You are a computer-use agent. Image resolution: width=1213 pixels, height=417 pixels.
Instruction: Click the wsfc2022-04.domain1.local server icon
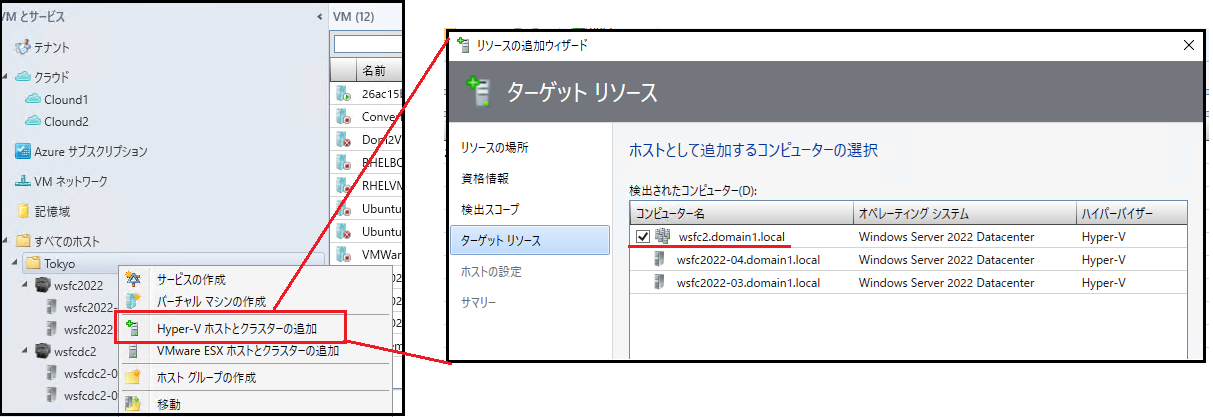click(x=661, y=260)
